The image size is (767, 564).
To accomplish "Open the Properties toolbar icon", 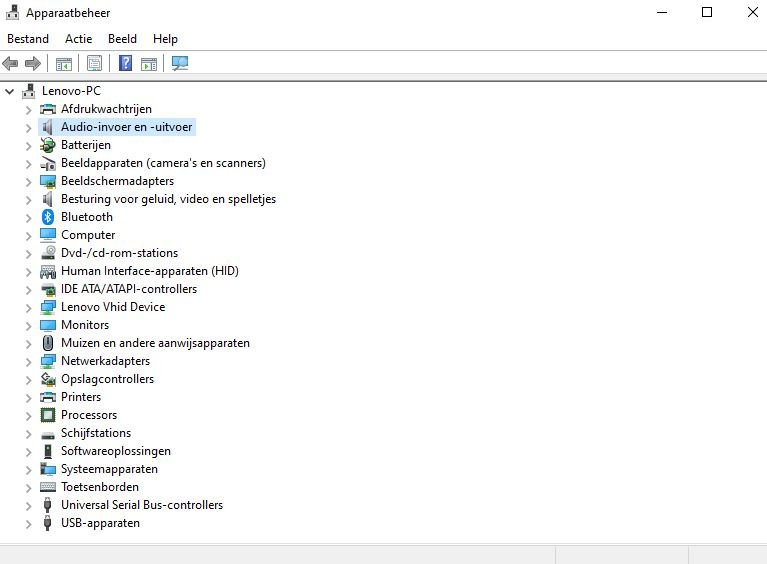I will [94, 63].
